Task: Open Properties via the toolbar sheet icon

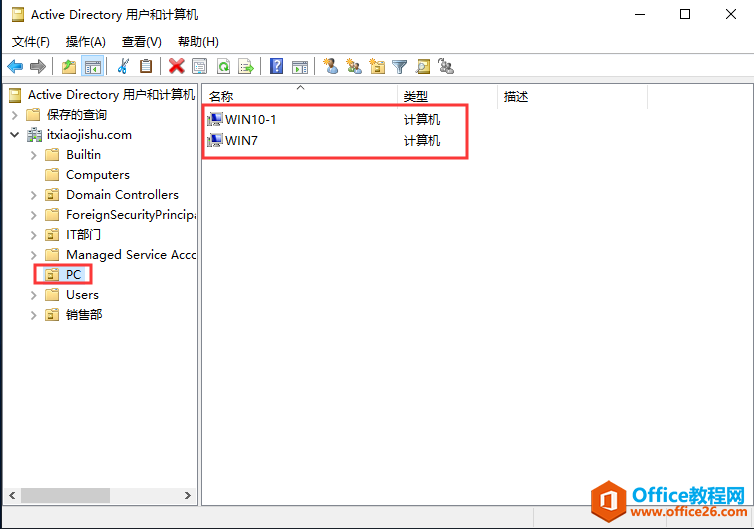Action: coord(200,66)
